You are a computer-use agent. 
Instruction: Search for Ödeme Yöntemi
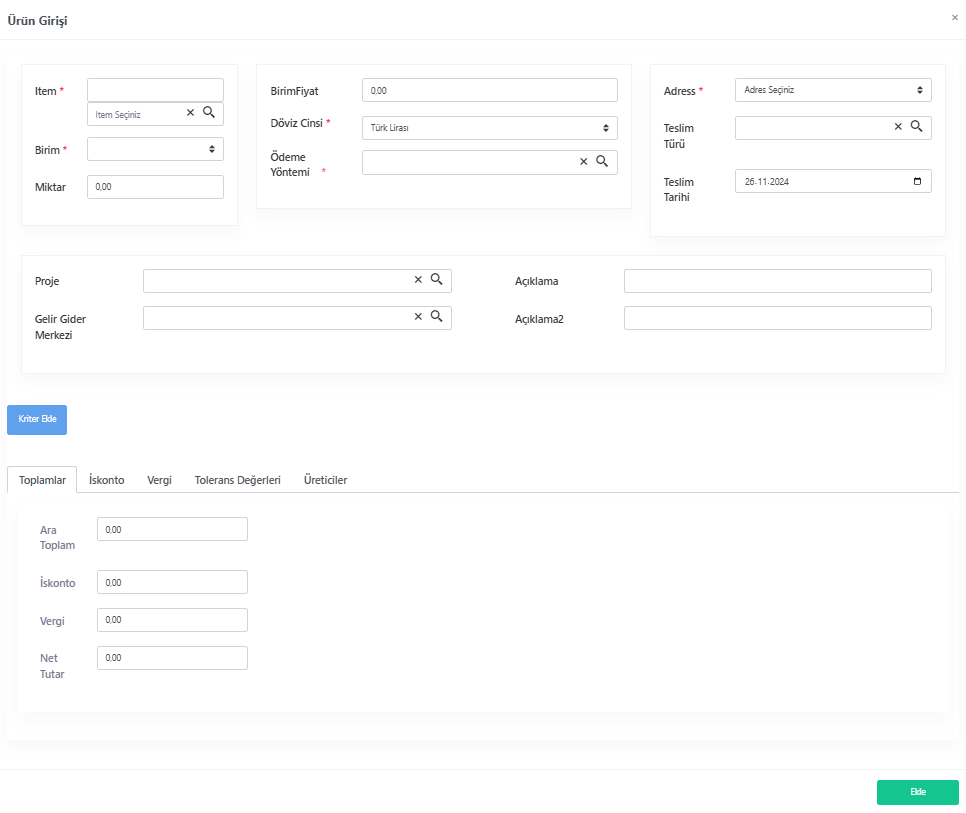pos(602,161)
